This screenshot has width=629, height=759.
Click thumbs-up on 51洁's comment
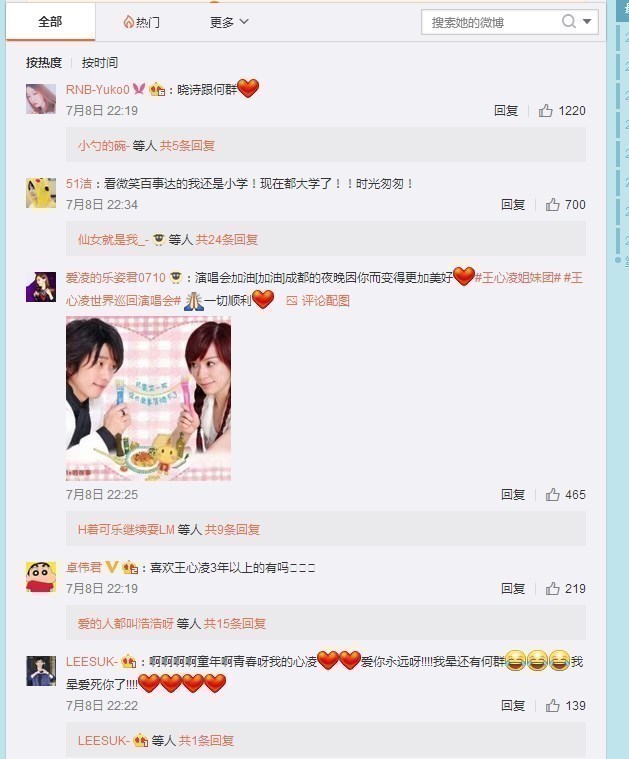(552, 205)
